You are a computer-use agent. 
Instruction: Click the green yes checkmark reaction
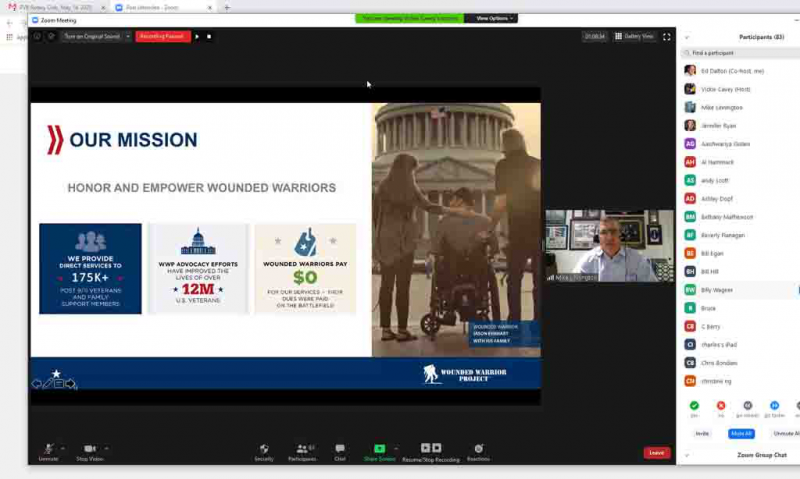pos(694,406)
